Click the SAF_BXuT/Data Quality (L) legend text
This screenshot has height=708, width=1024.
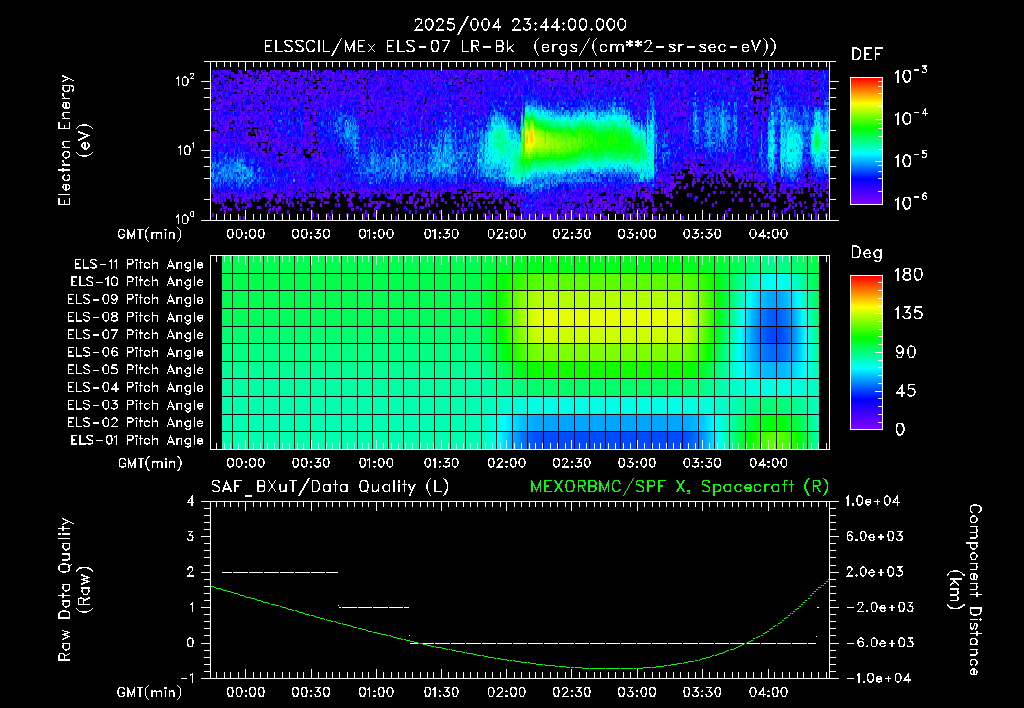(330, 487)
